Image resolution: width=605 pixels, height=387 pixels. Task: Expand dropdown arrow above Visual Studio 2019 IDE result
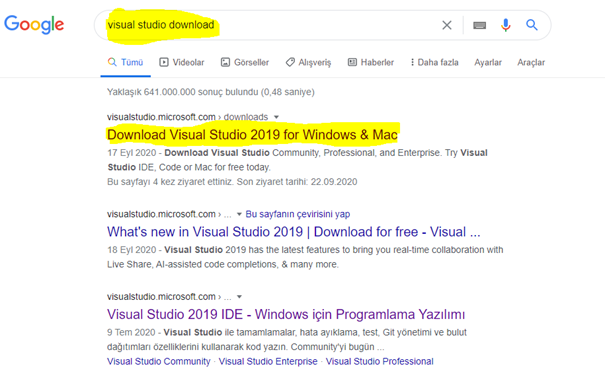coord(239,297)
